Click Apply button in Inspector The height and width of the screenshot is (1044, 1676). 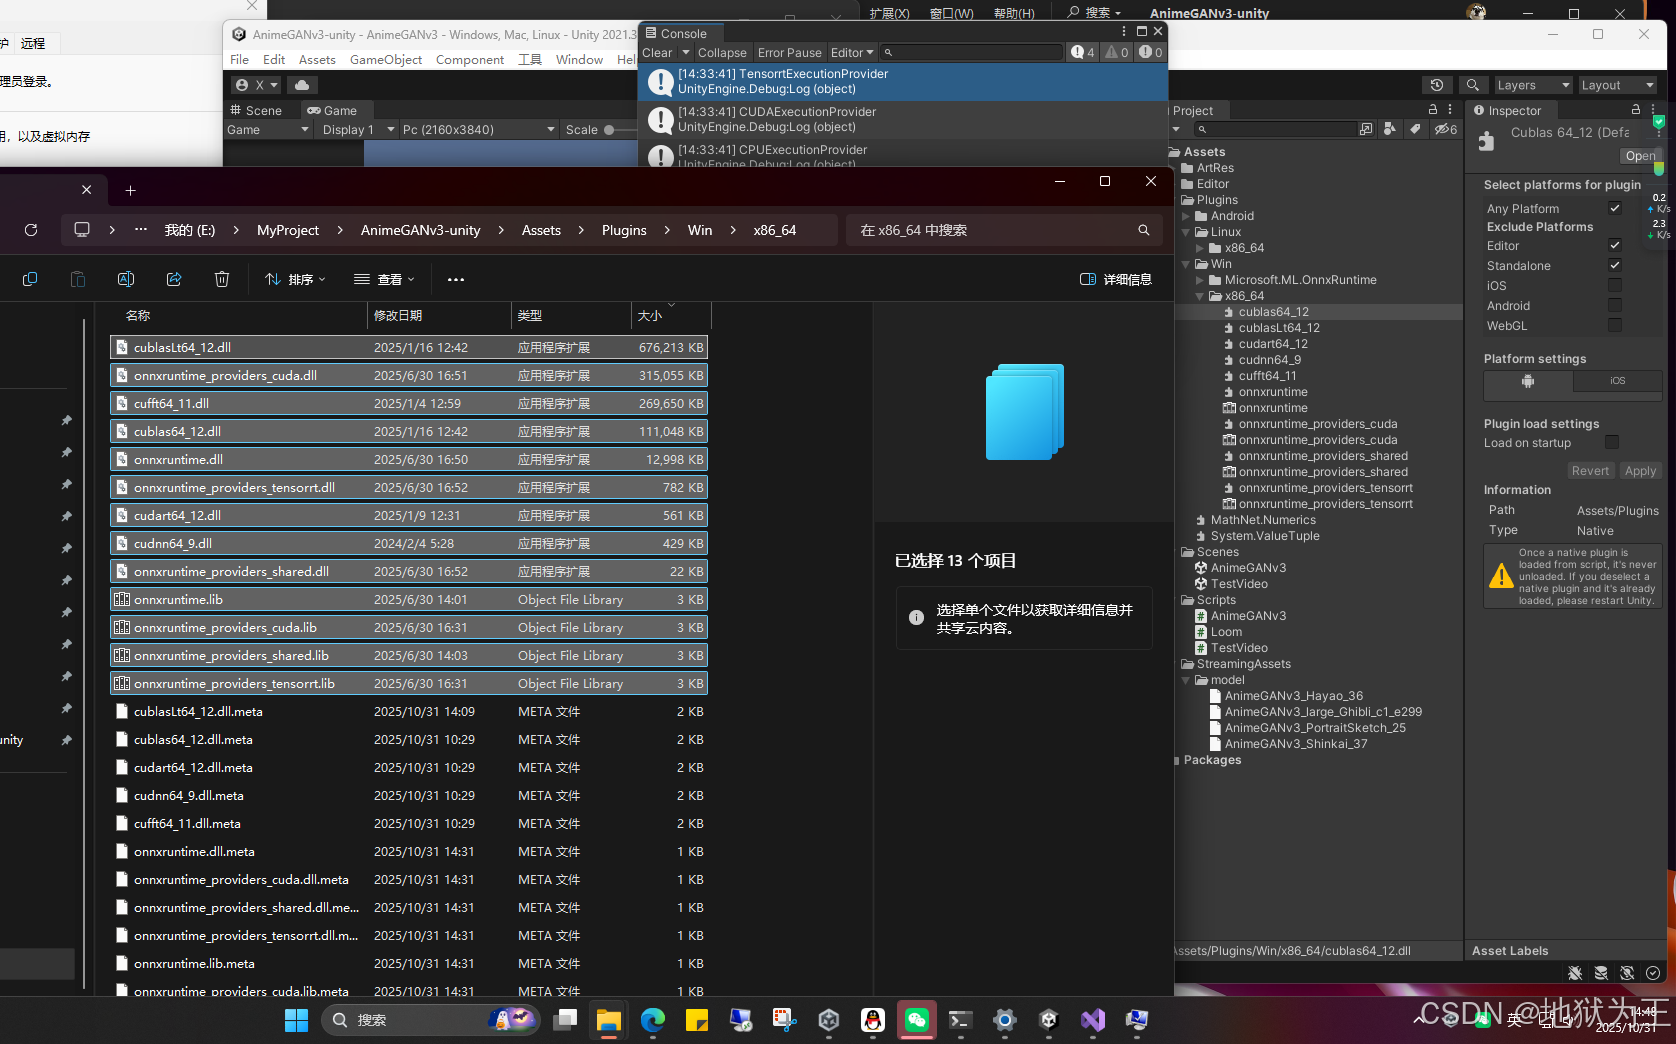coord(1640,470)
